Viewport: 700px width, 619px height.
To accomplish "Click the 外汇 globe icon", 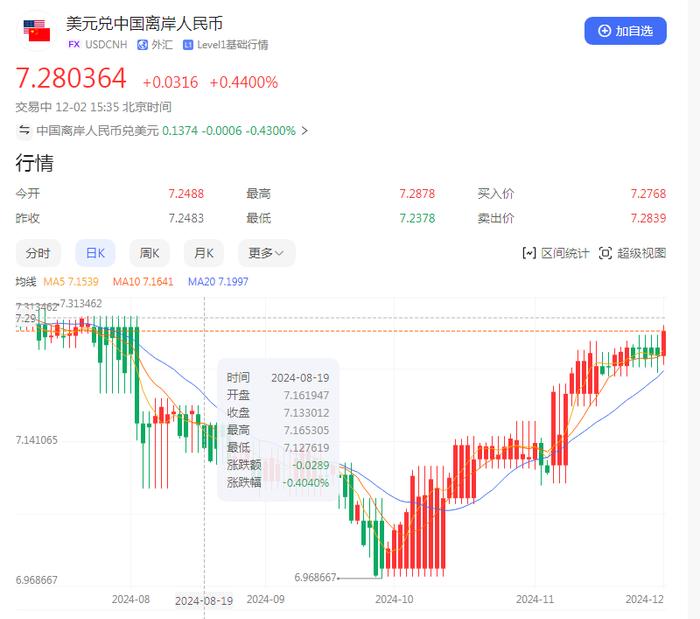I will click(x=142, y=45).
